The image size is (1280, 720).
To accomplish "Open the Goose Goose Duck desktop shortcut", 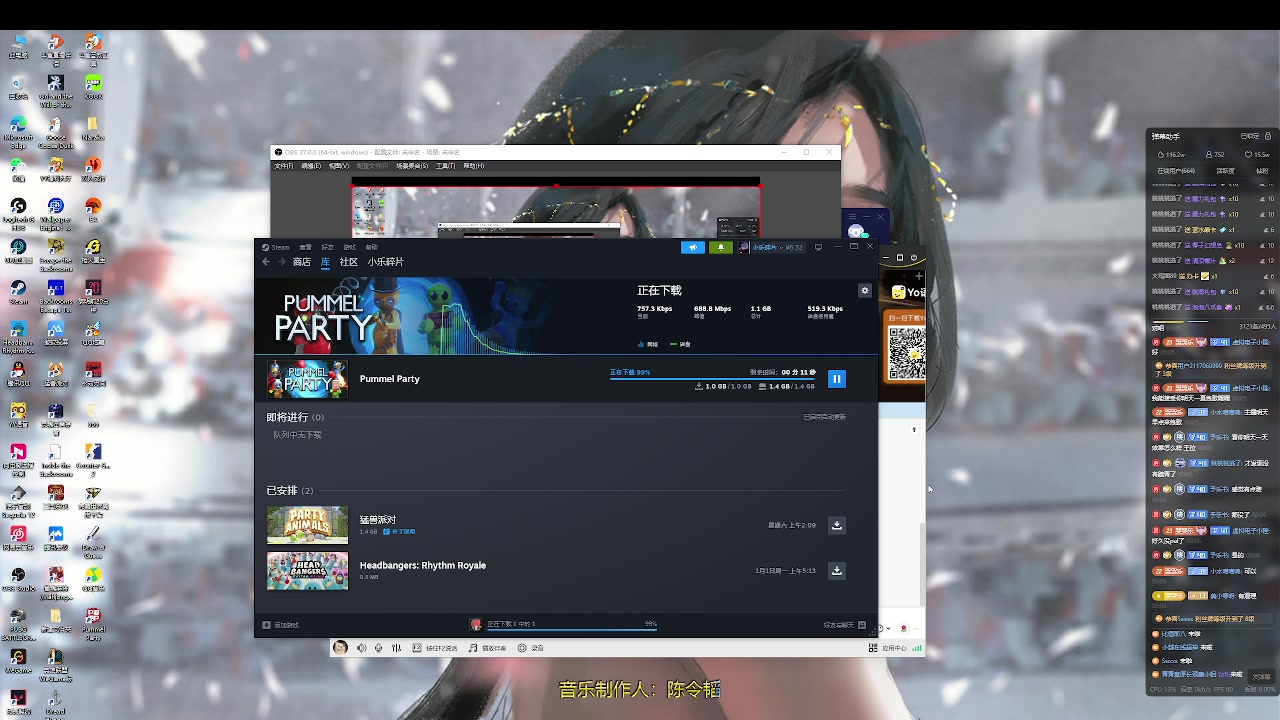I will point(56,131).
